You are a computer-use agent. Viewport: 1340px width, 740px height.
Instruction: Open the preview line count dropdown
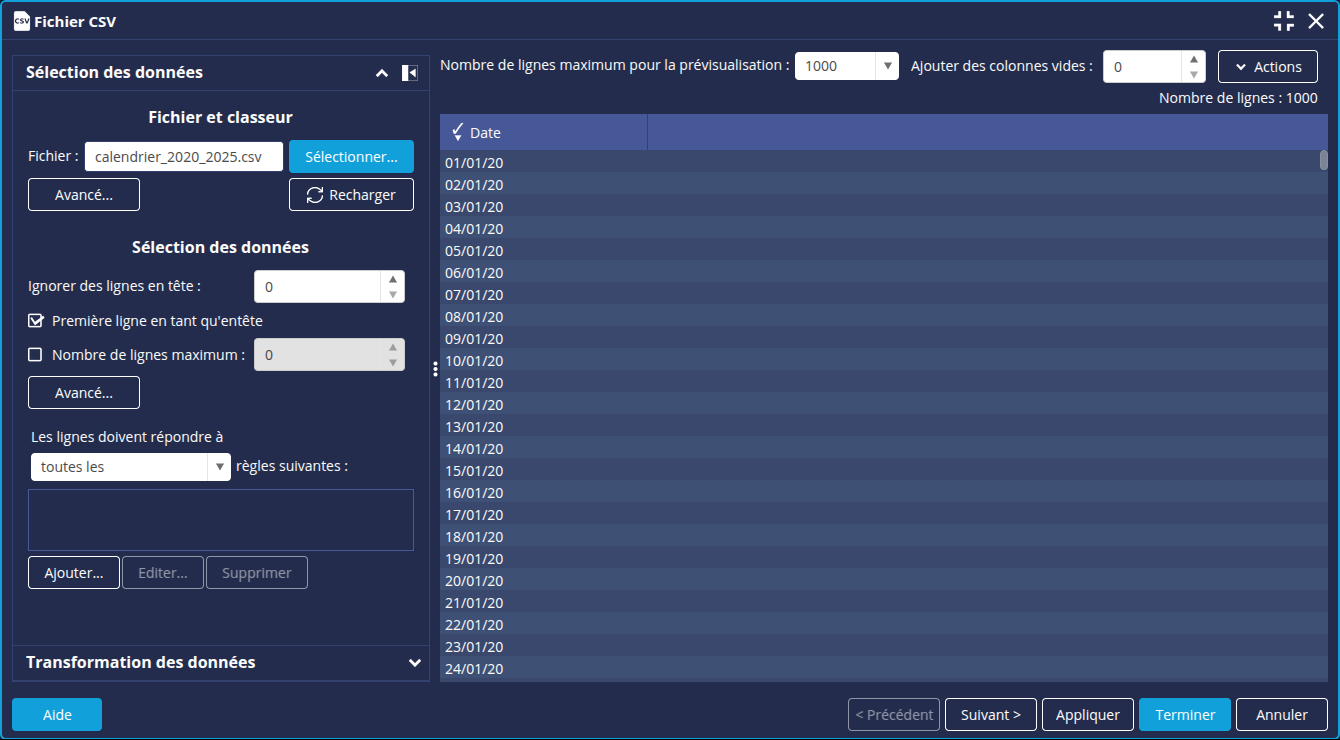[886, 67]
